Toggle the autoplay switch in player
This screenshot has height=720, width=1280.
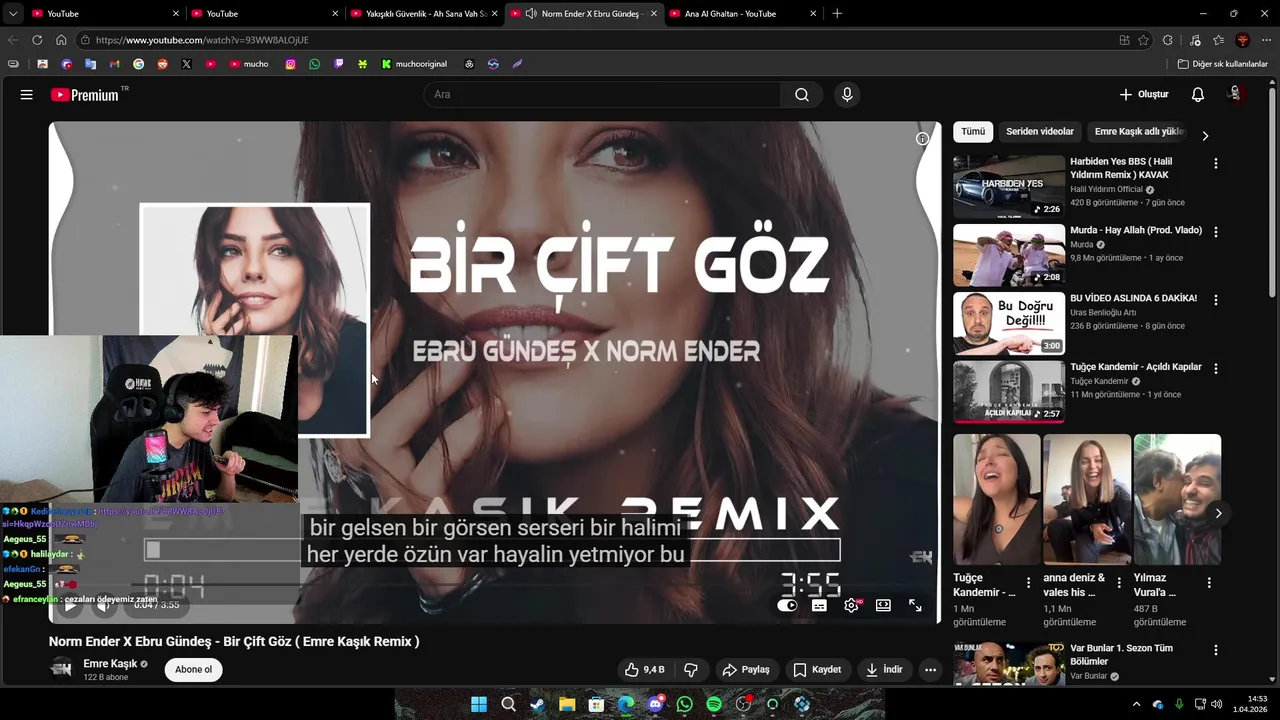(x=787, y=605)
